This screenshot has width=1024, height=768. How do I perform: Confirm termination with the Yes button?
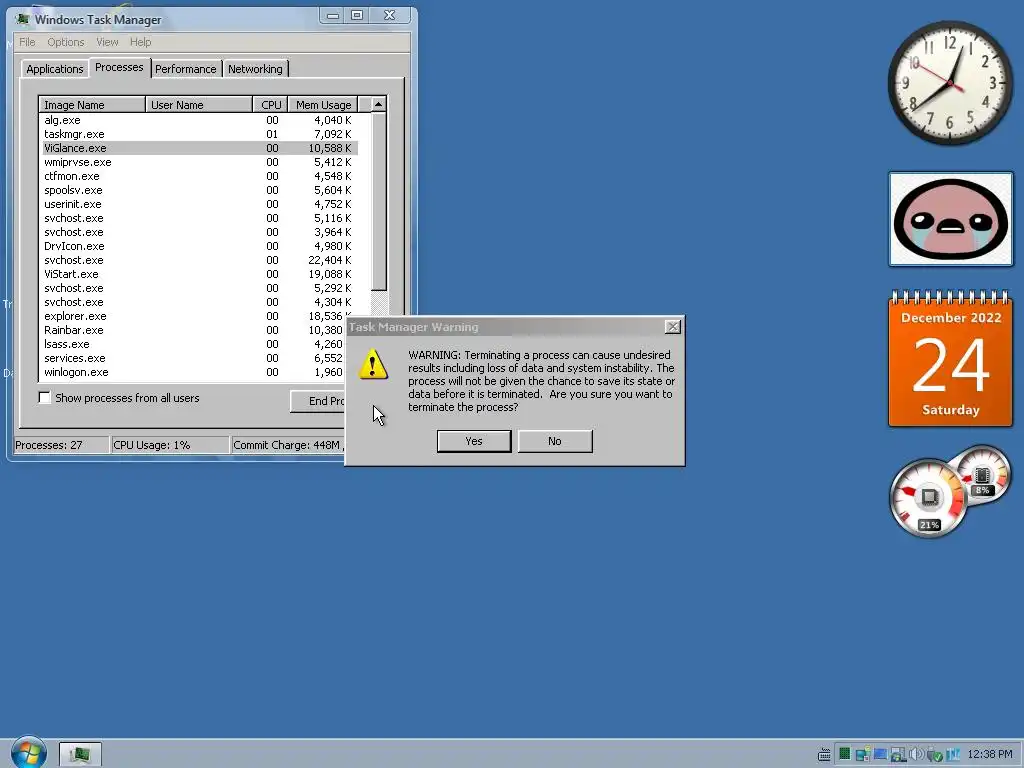point(473,441)
